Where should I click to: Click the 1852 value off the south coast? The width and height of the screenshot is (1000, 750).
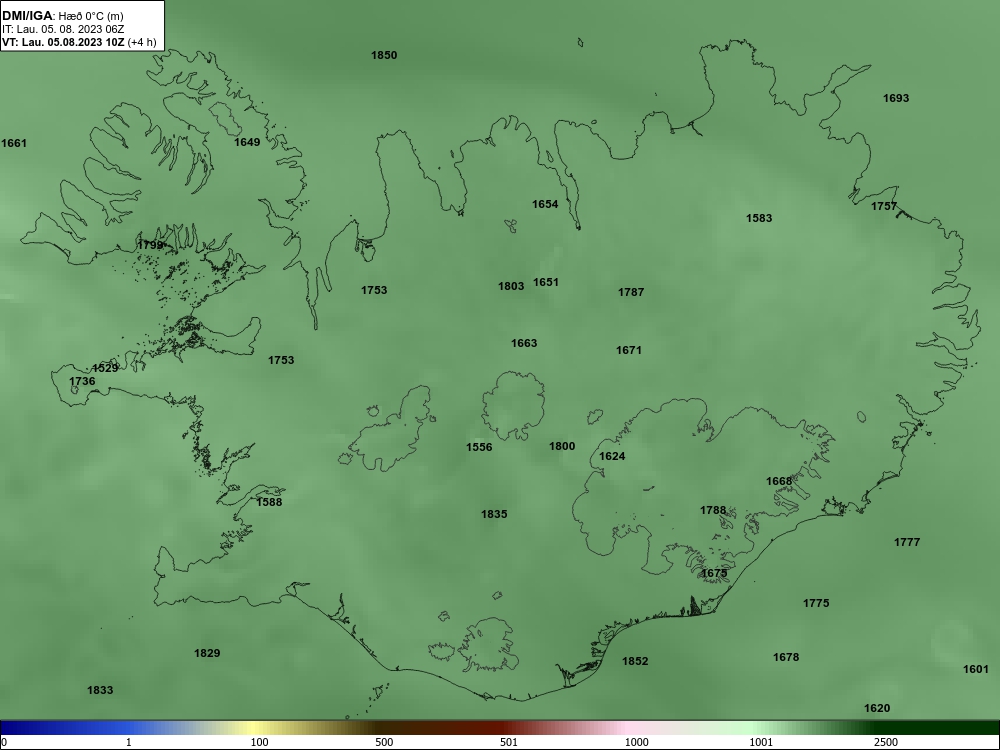[x=635, y=661]
